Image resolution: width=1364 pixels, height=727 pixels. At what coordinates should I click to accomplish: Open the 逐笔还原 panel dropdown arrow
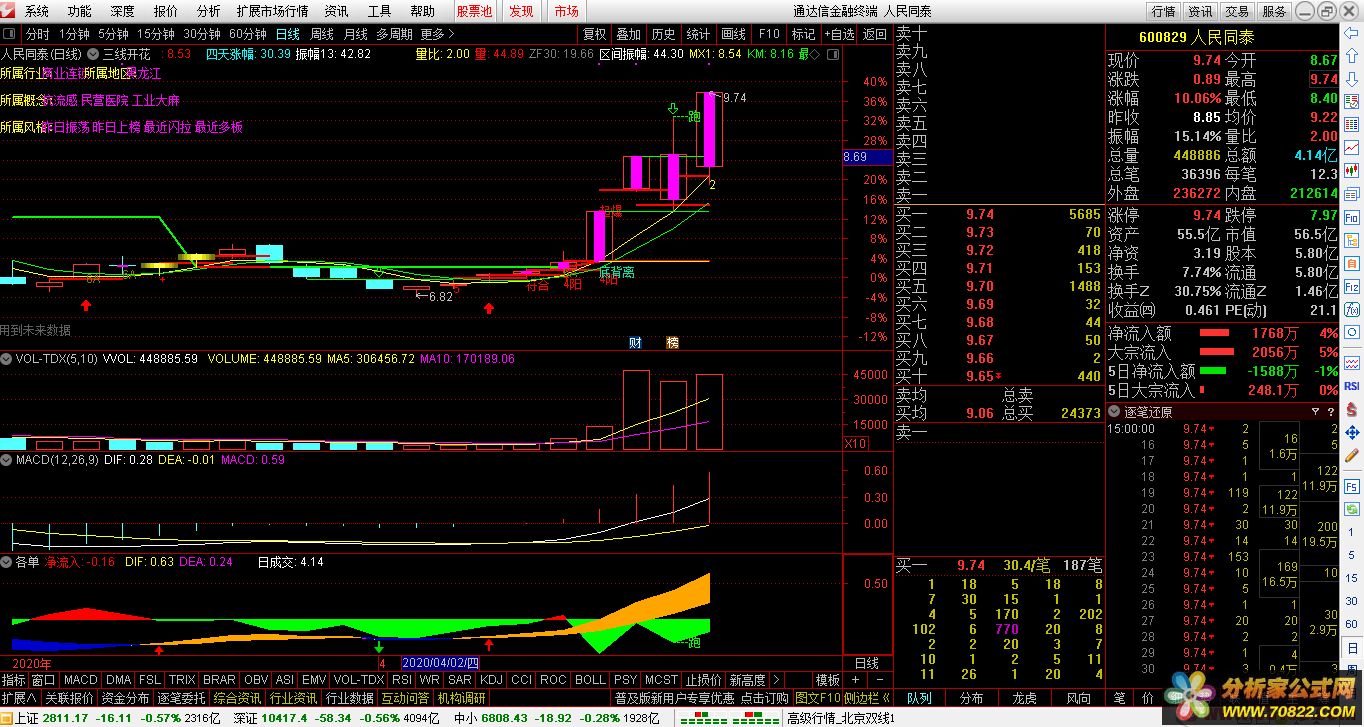click(x=1114, y=411)
